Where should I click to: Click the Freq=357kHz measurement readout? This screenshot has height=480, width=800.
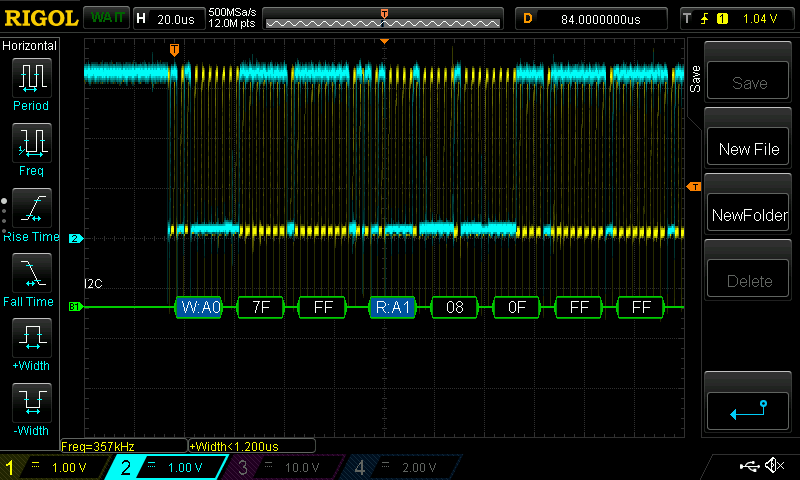(x=123, y=446)
